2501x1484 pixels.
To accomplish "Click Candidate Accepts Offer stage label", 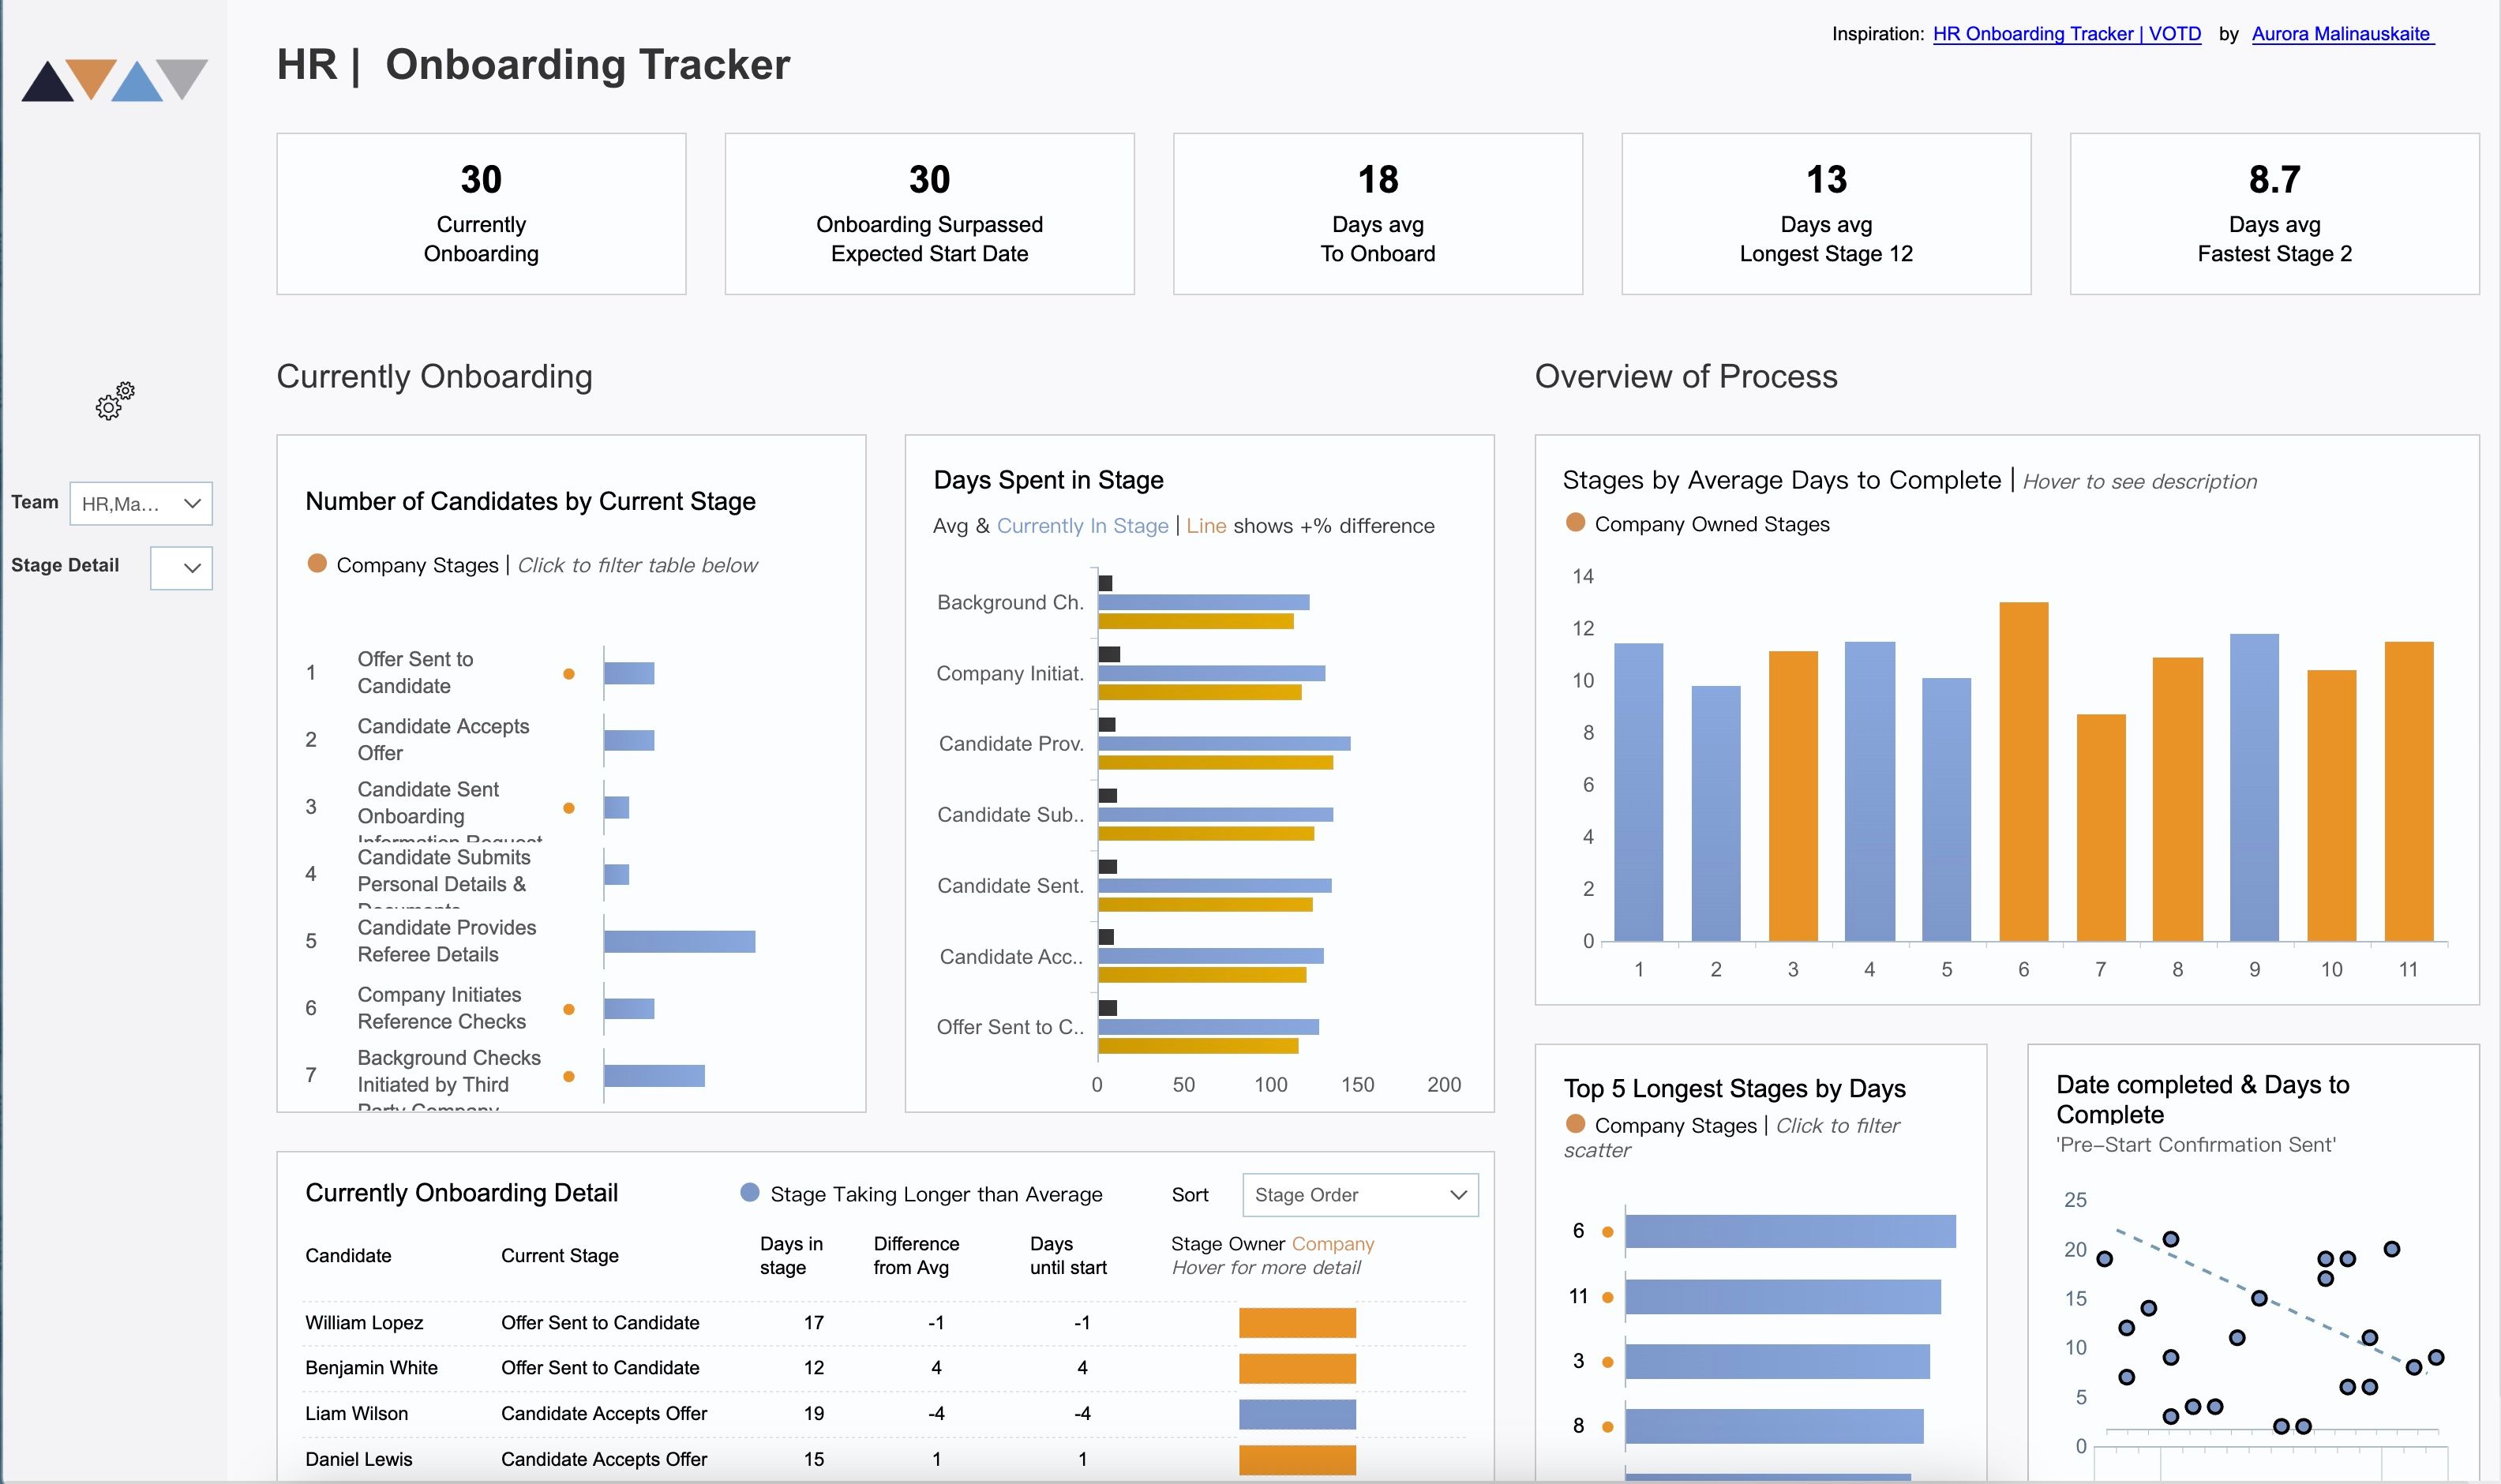I will pos(443,739).
